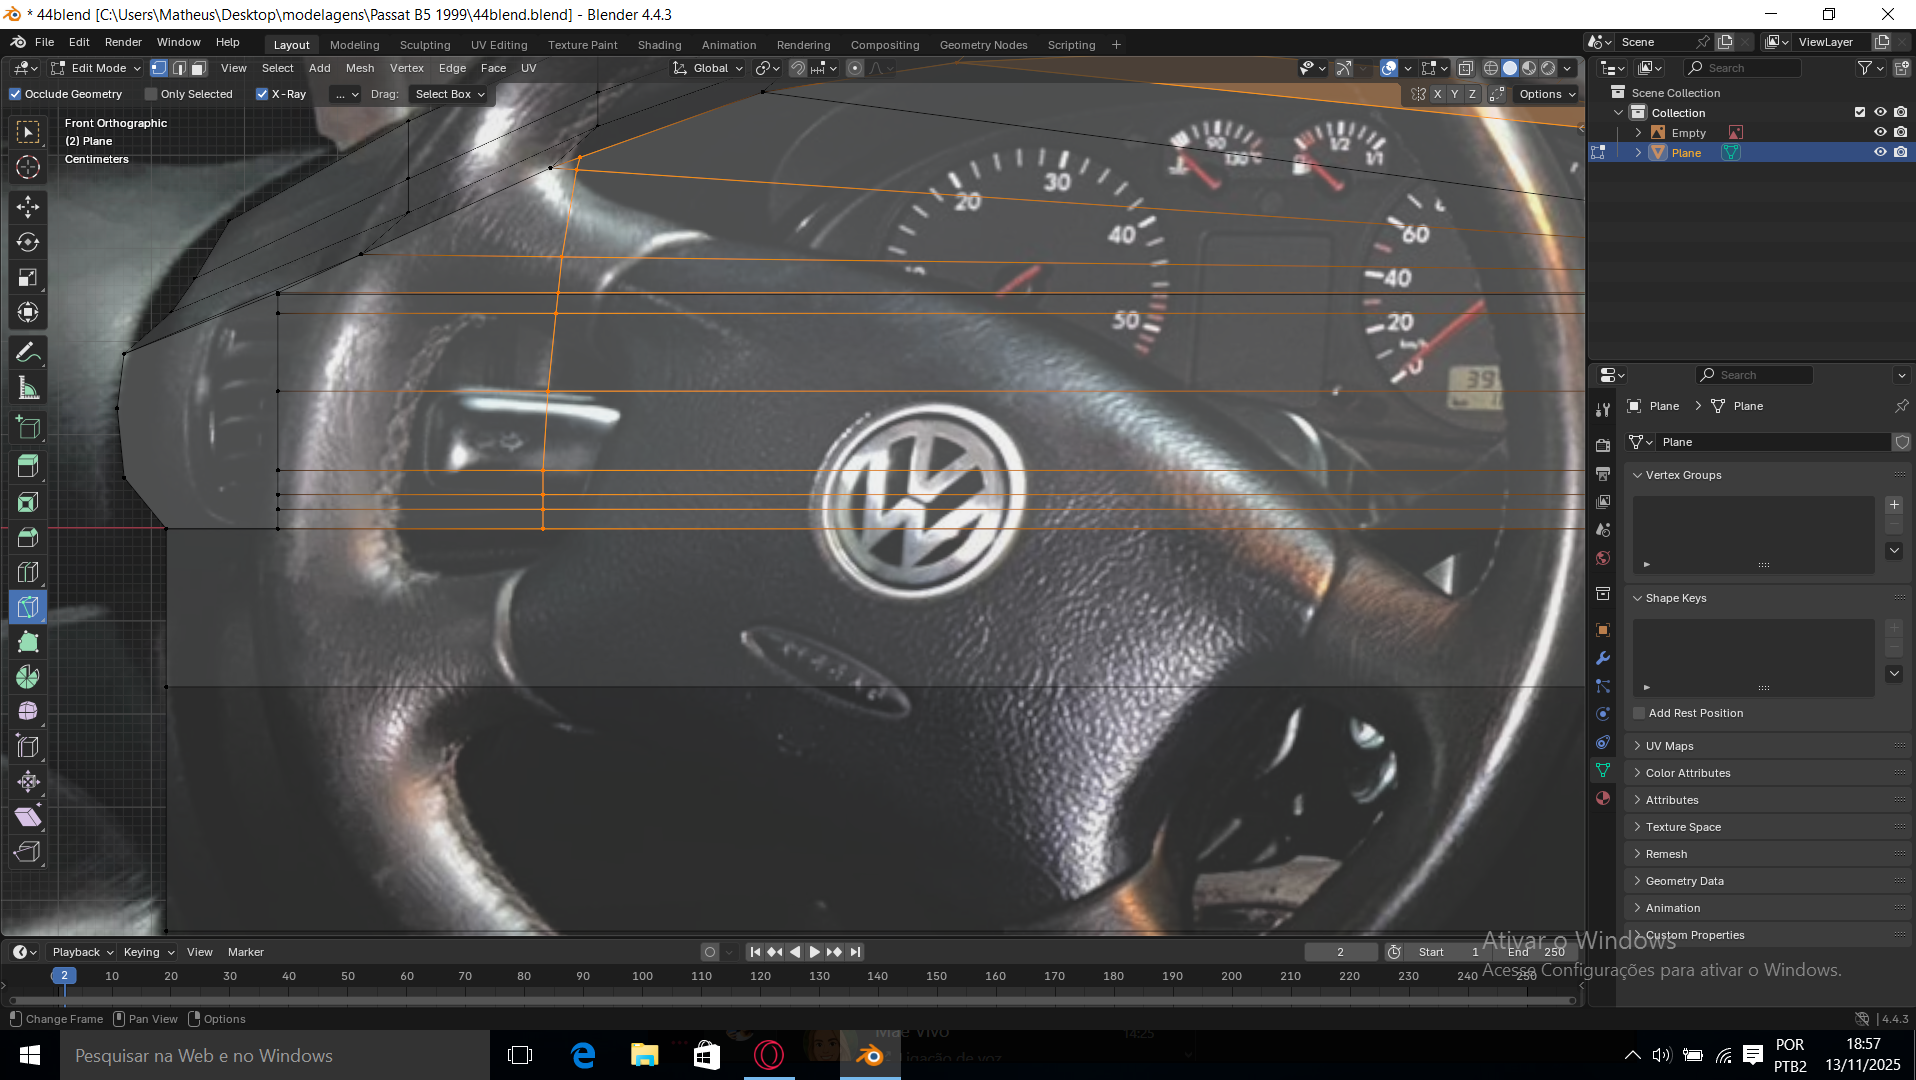Open the Mesh menu
The height and width of the screenshot is (1080, 1916).
360,68
